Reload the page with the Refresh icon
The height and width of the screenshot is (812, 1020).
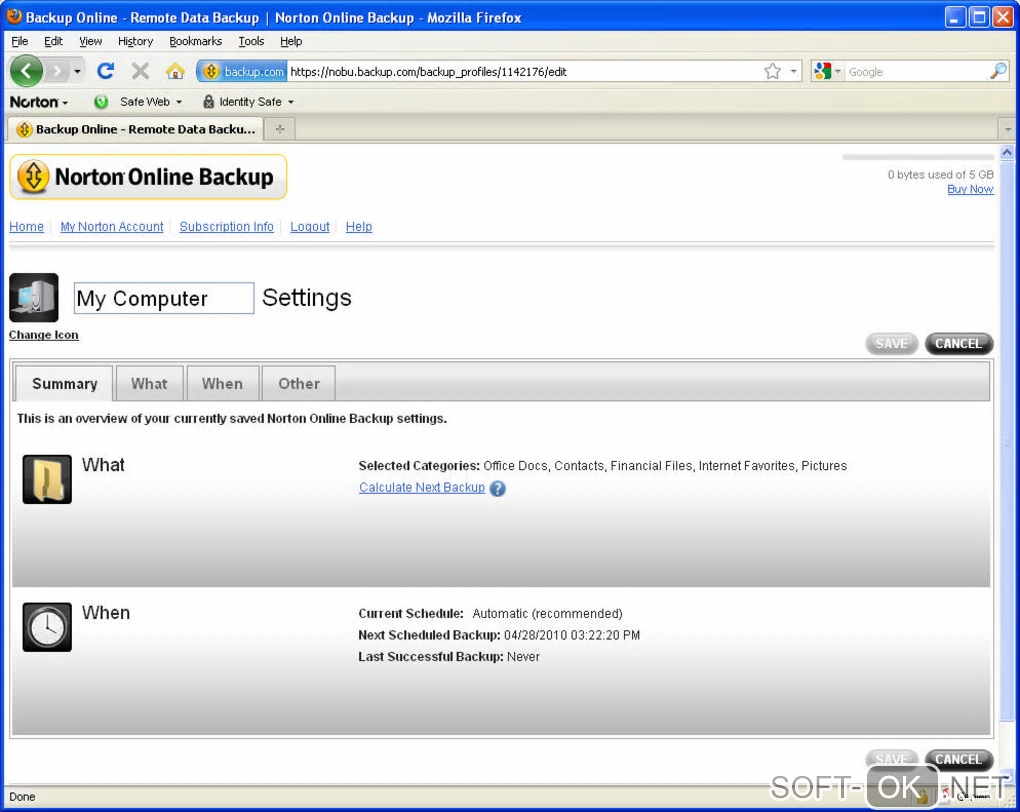[105, 71]
